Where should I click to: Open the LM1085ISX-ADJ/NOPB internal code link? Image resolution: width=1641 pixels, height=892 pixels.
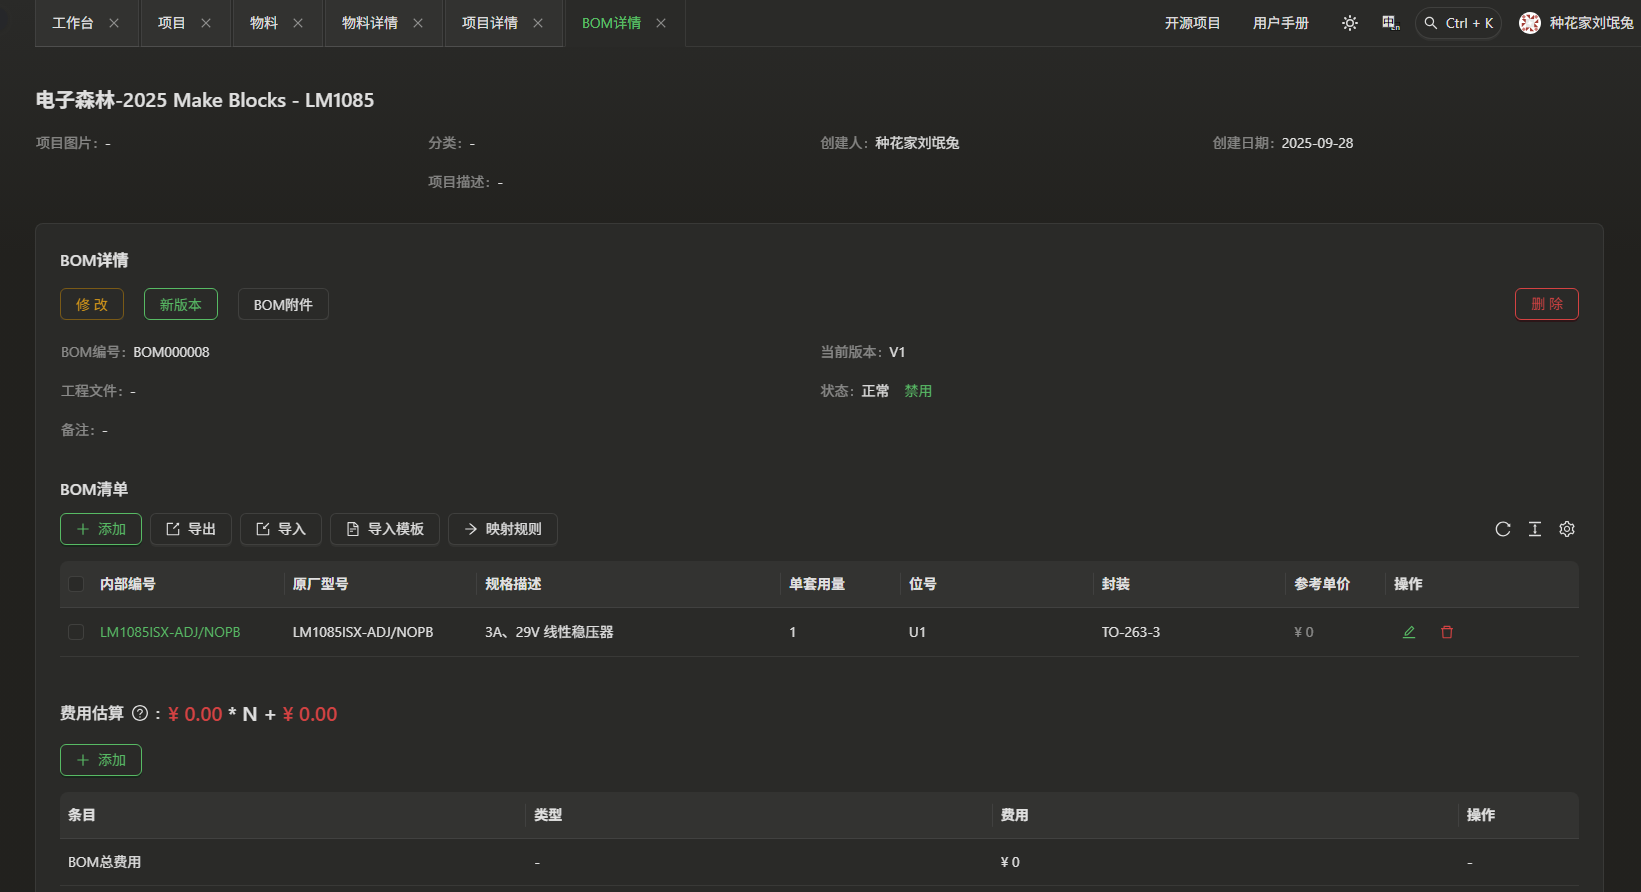coord(170,632)
